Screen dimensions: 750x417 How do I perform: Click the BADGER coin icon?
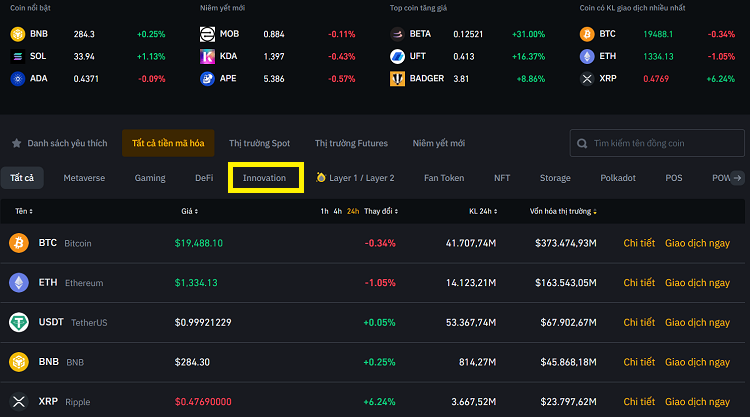(x=397, y=78)
